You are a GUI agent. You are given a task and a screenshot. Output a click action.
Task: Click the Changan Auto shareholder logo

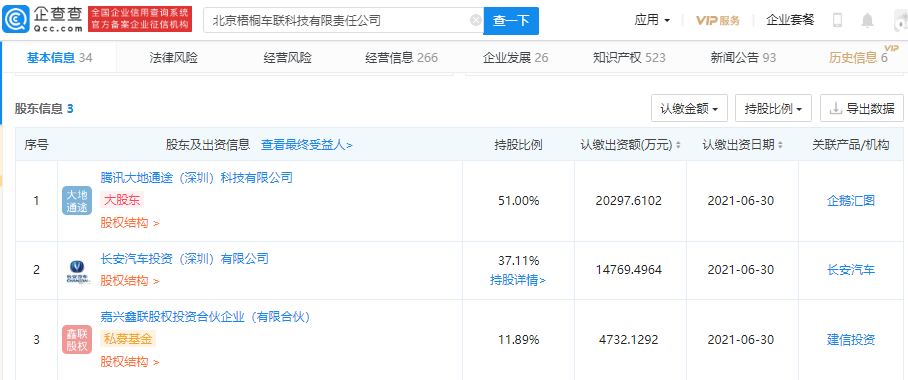coord(77,271)
